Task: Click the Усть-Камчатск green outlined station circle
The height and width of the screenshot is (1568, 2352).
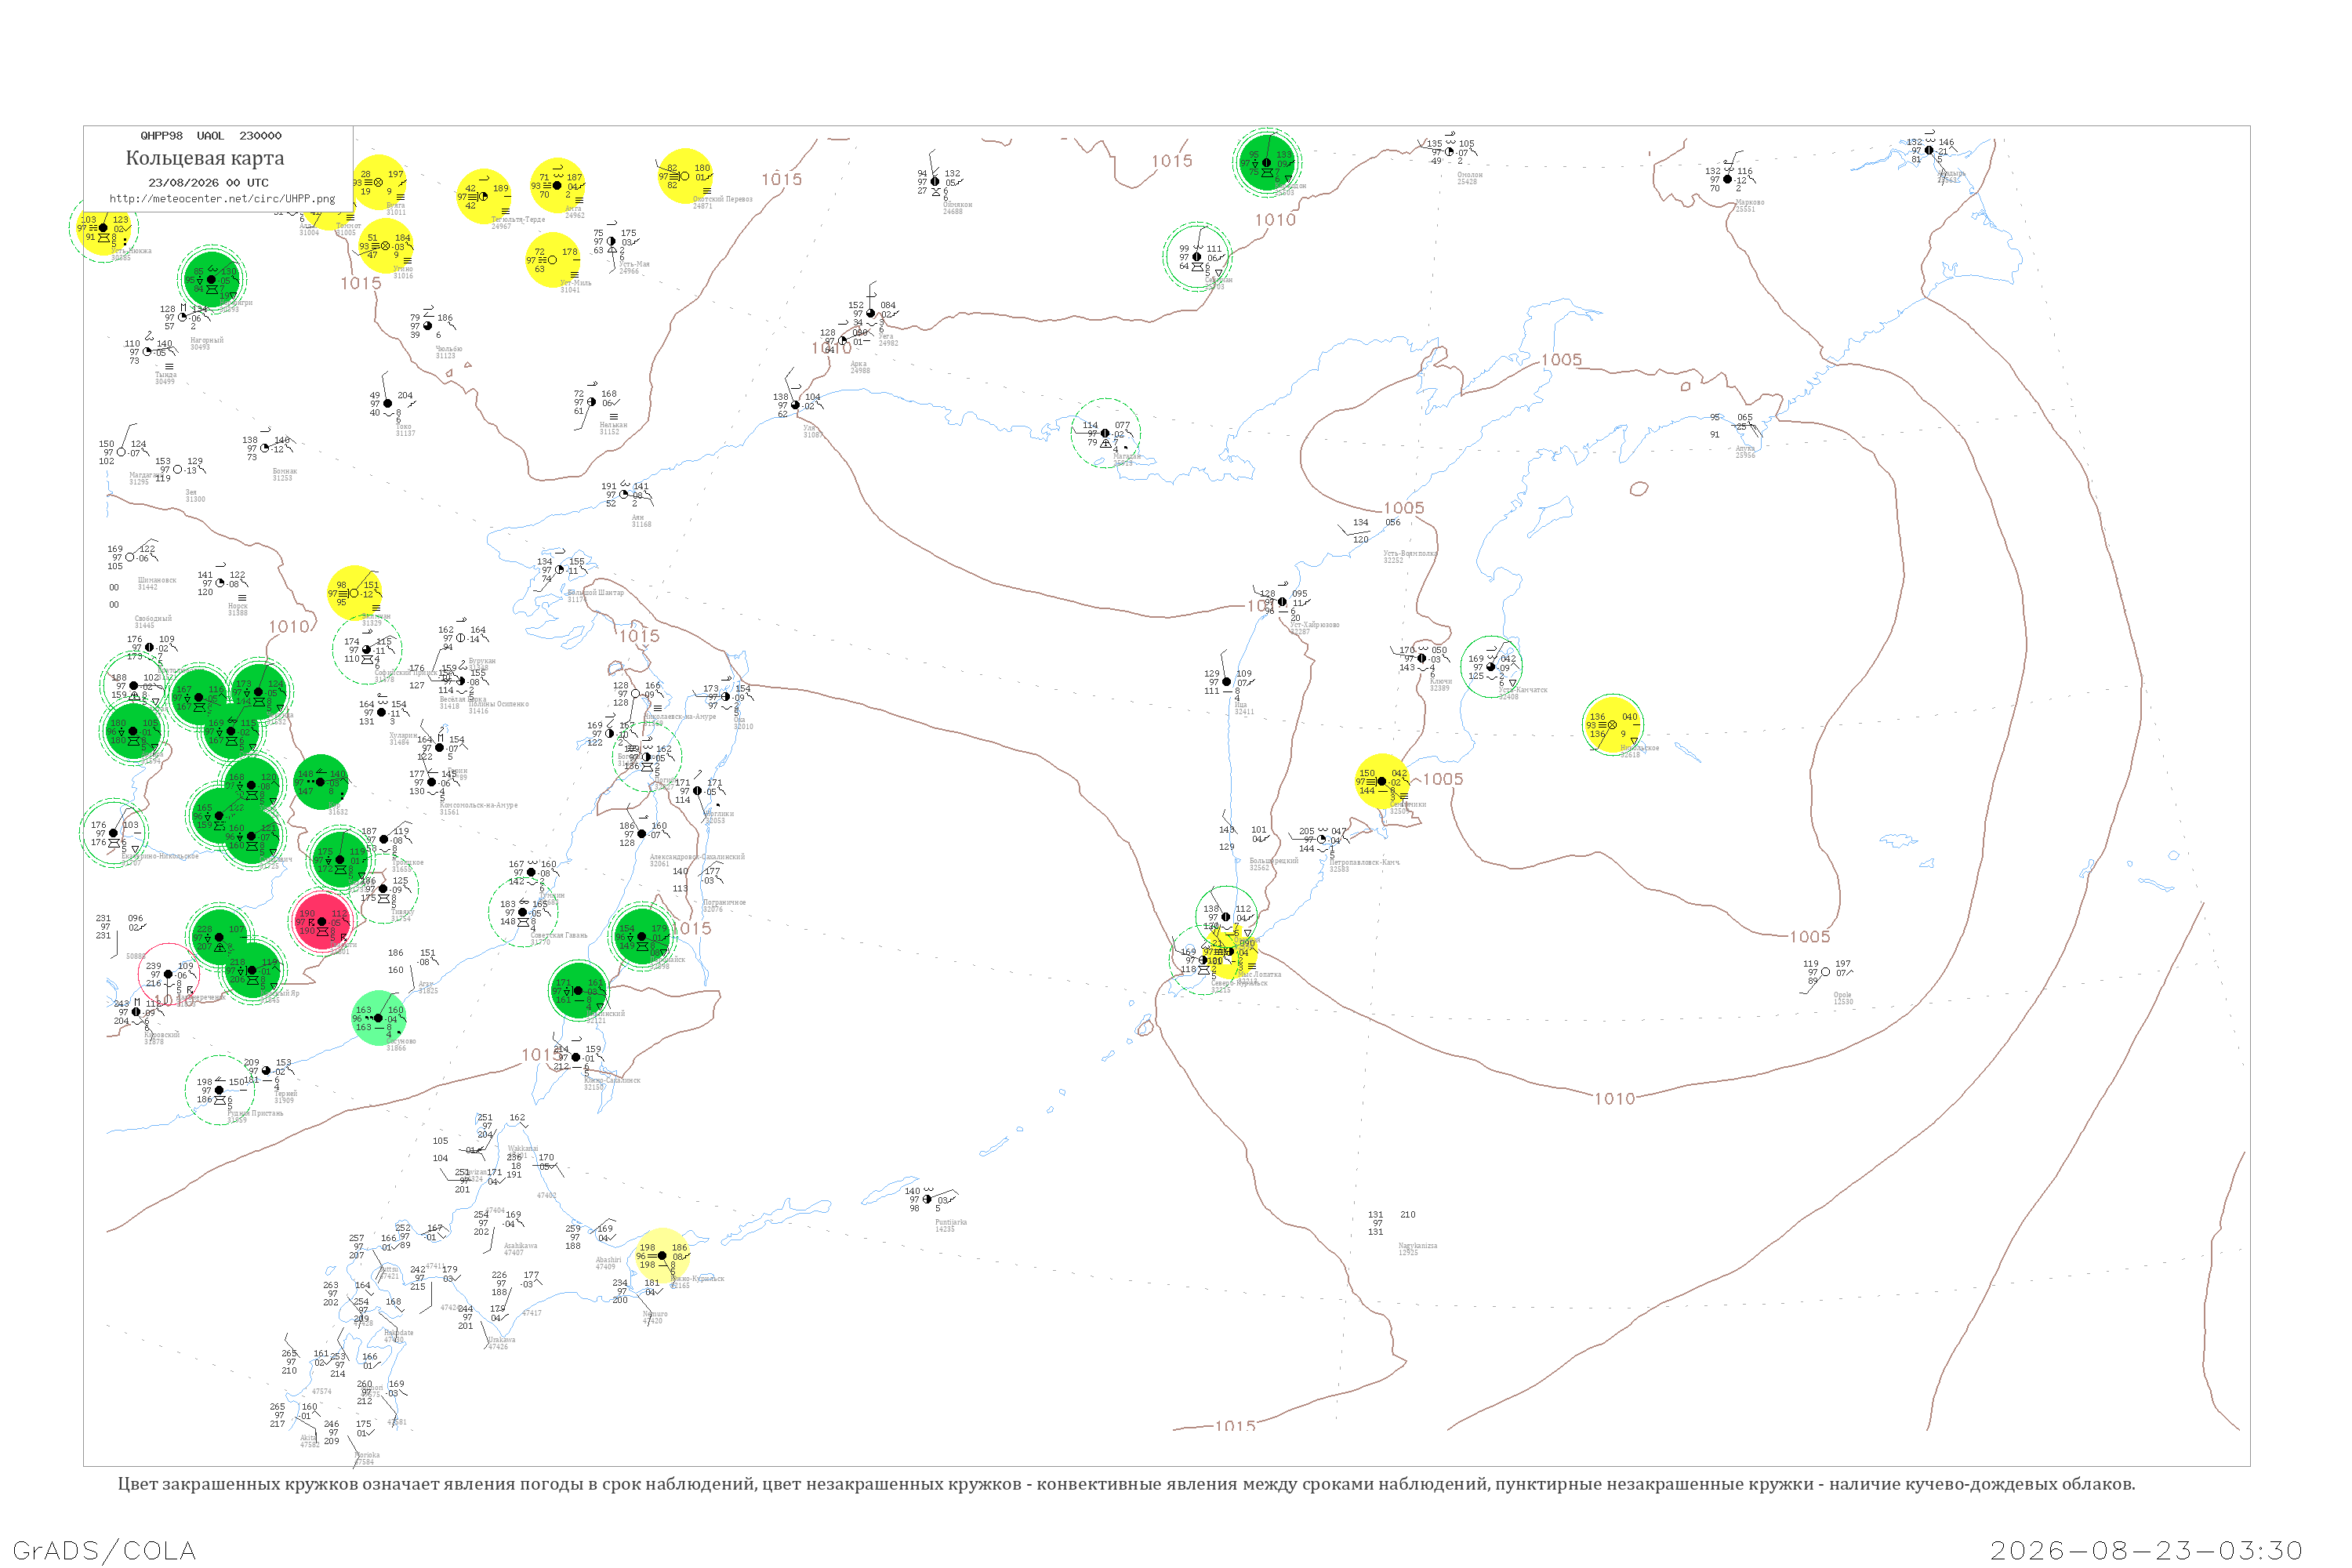Action: [x=1491, y=667]
